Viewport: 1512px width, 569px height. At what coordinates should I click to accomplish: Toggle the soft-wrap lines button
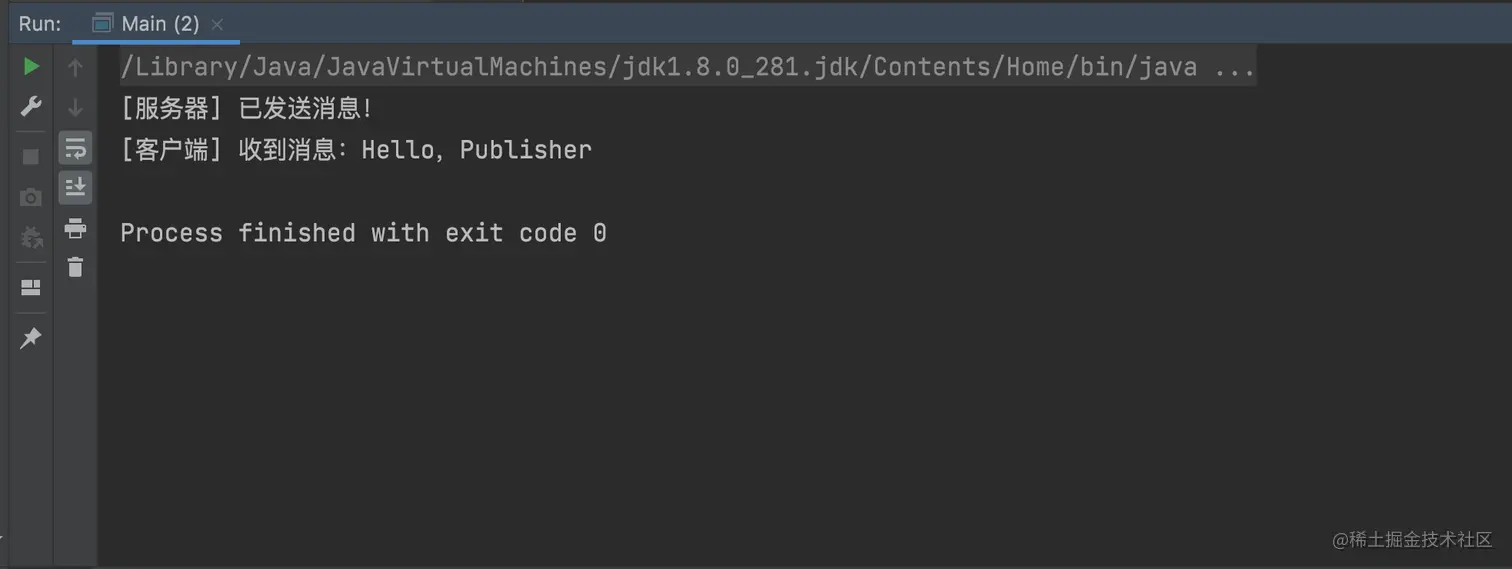(x=75, y=148)
